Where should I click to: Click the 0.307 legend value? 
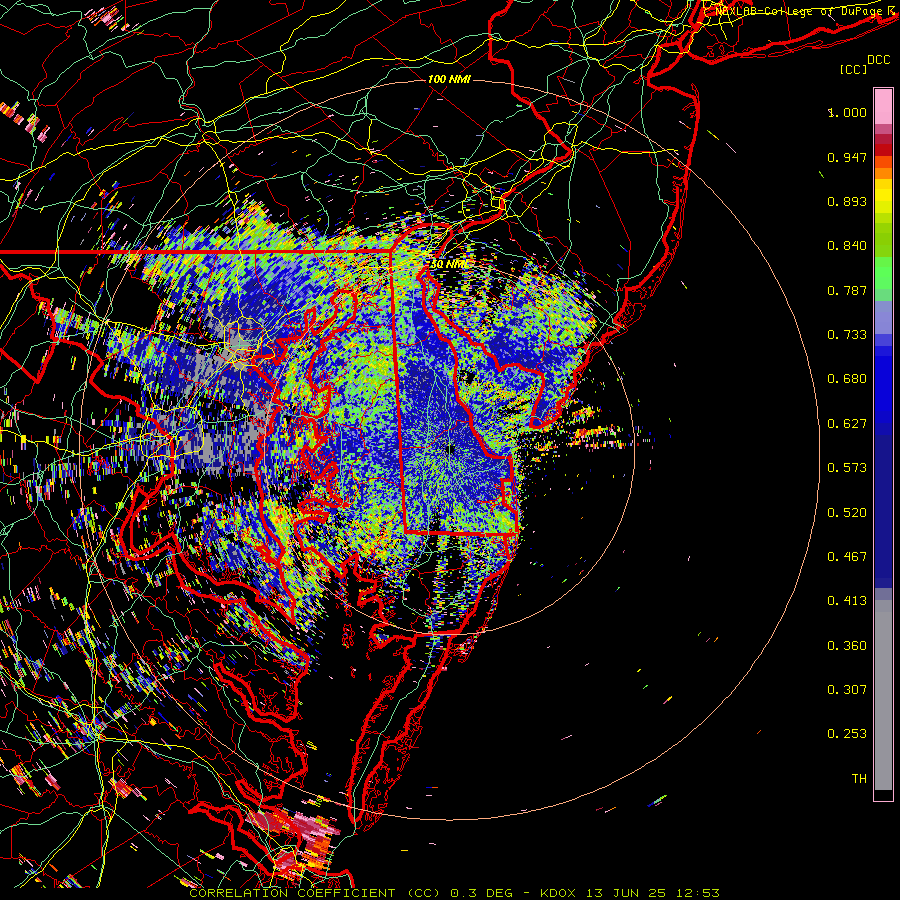pyautogui.click(x=847, y=690)
